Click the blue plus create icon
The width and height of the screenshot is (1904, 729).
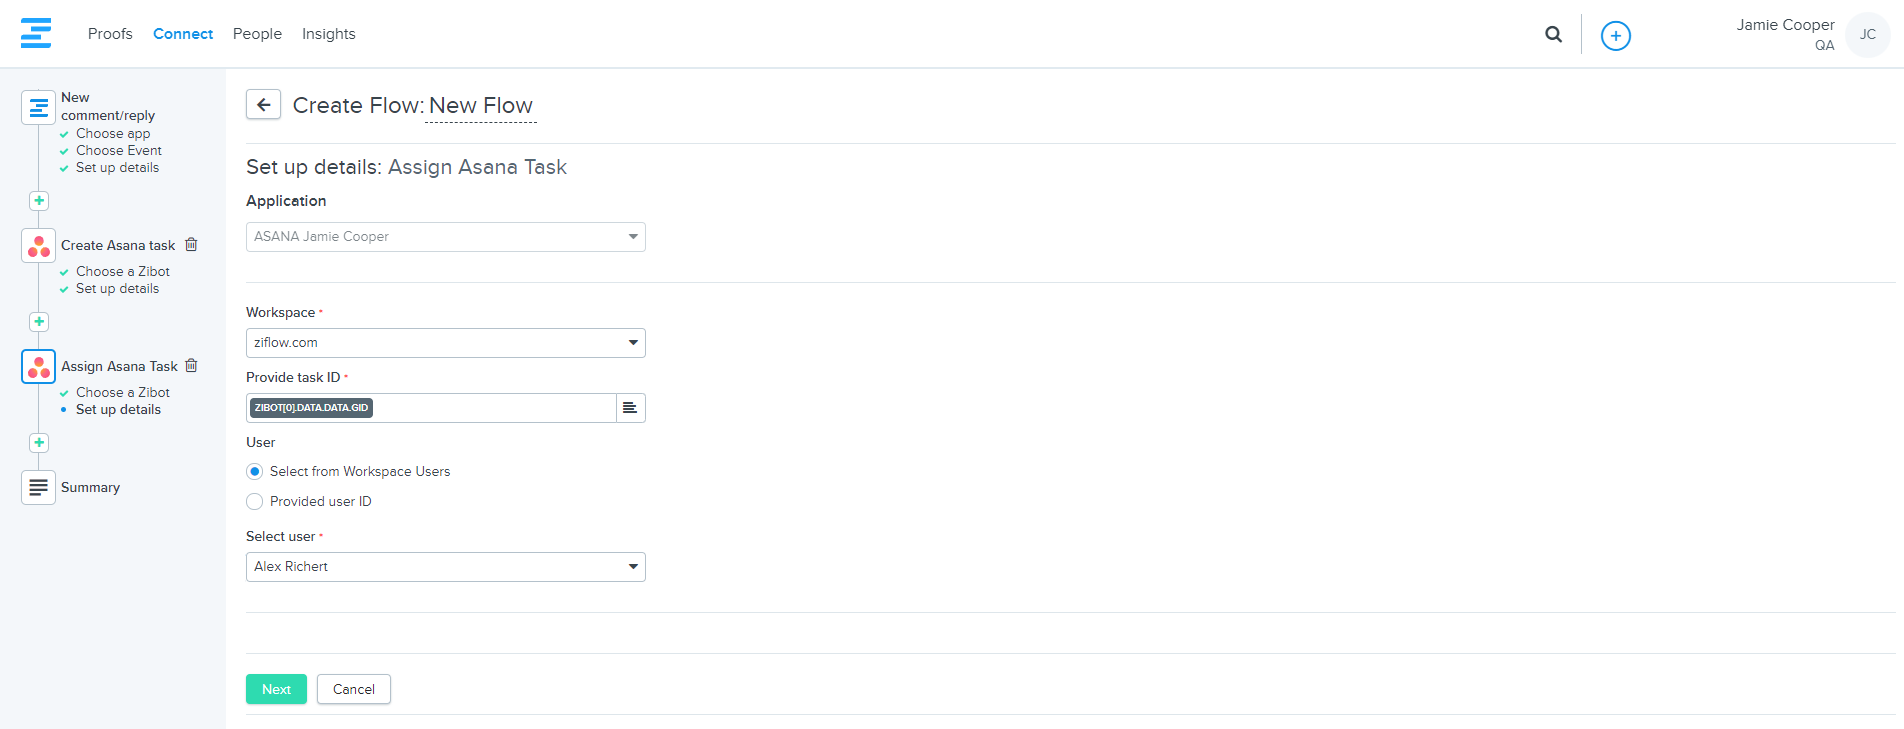(1615, 36)
